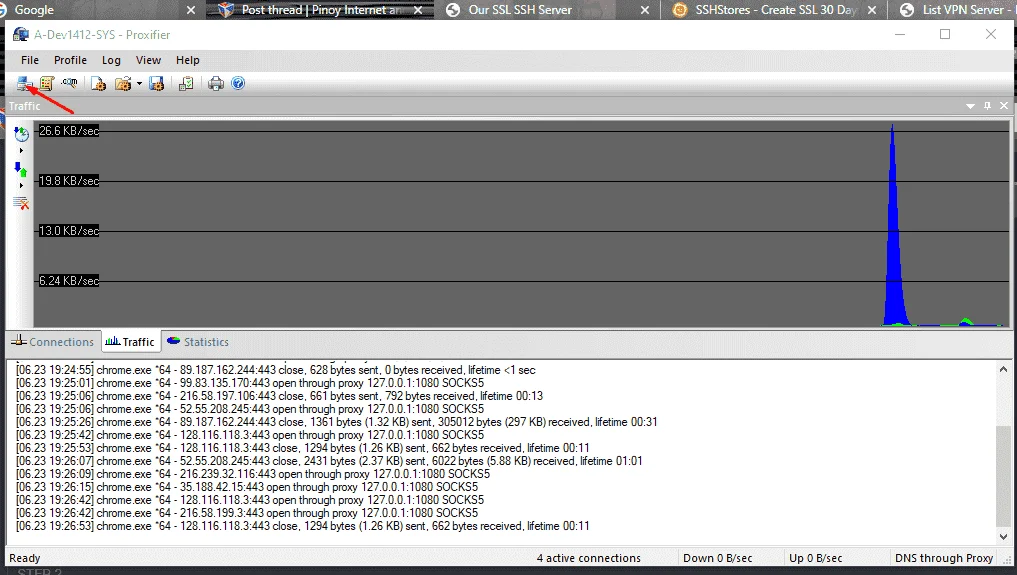Click 'Down 0 B/sec' status indicator

tap(717, 558)
